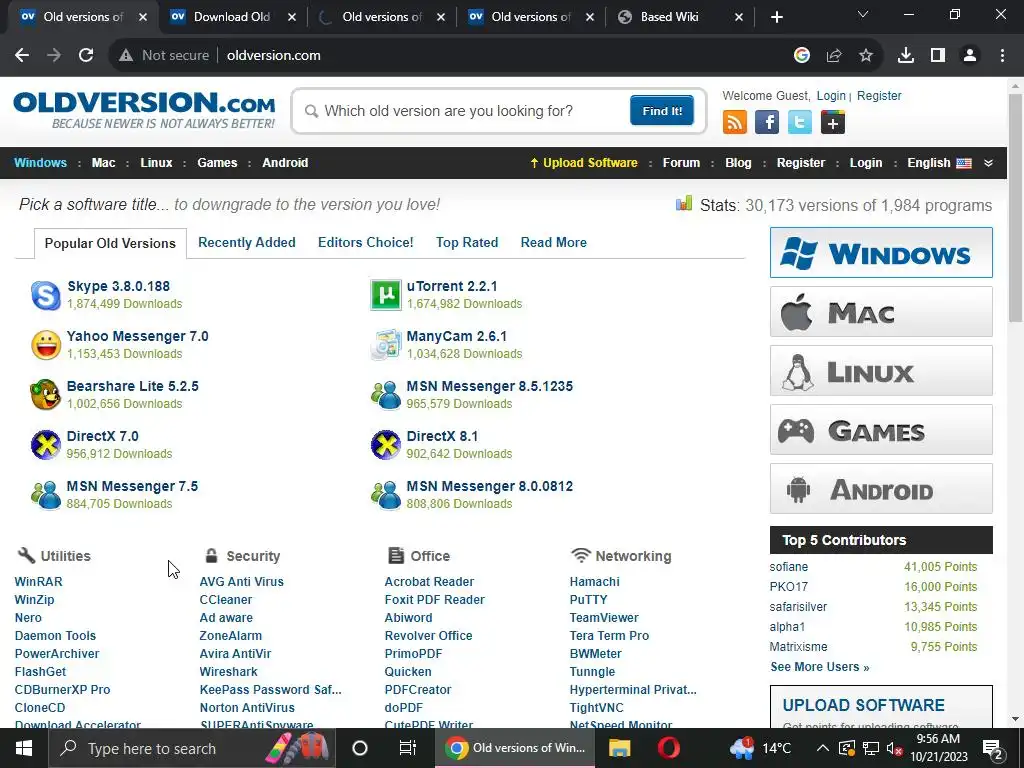Open File Explorer from taskbar

(619, 748)
